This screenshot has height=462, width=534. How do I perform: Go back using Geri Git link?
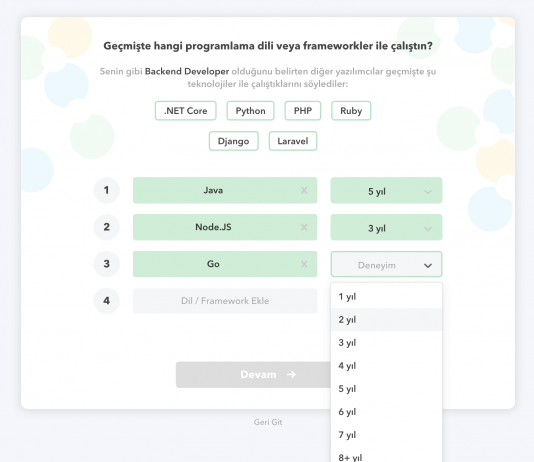[x=268, y=422]
